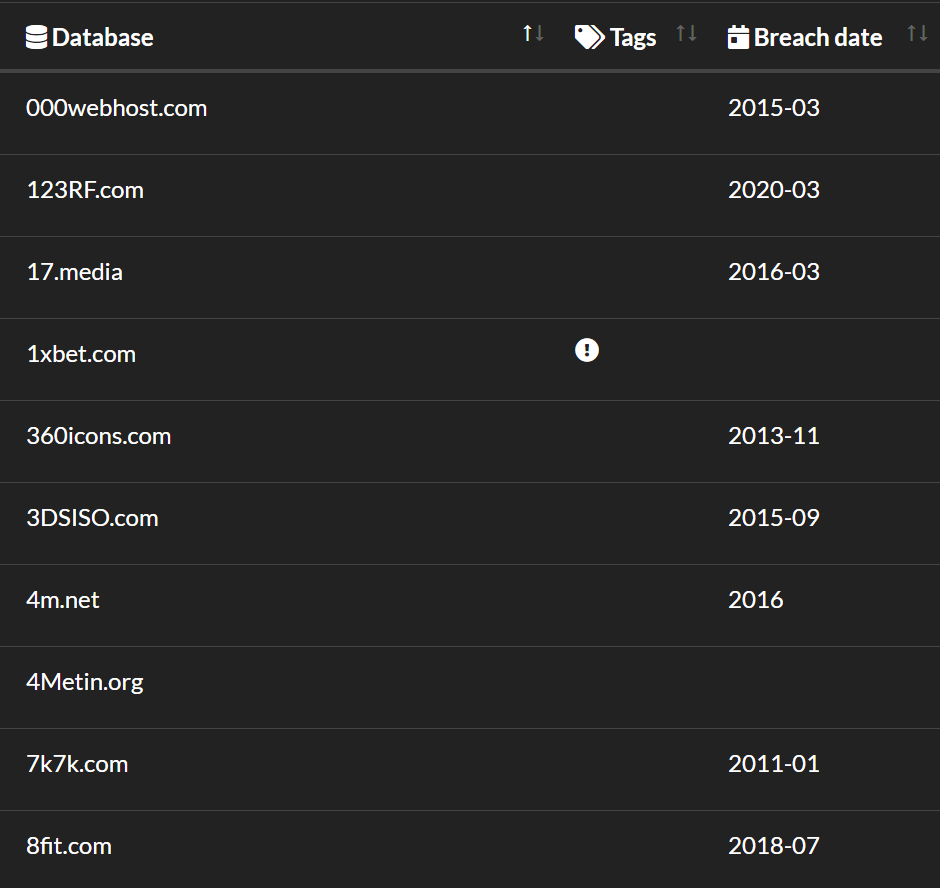
Task: Click breach date 2016 for 4m.net
Action: (x=755, y=600)
